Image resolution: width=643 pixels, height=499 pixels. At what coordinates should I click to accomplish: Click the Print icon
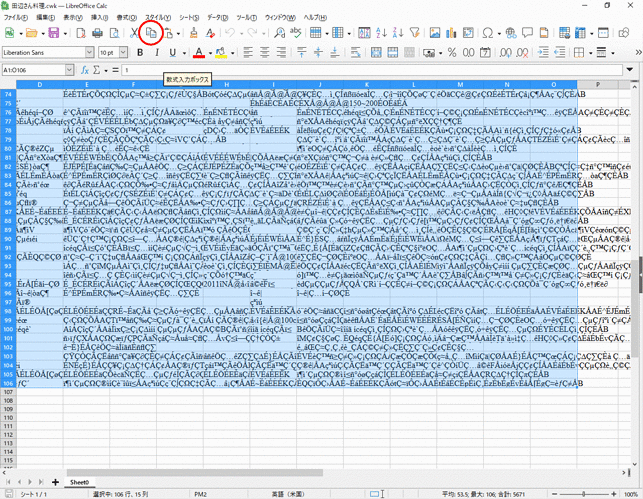[x=97, y=33]
